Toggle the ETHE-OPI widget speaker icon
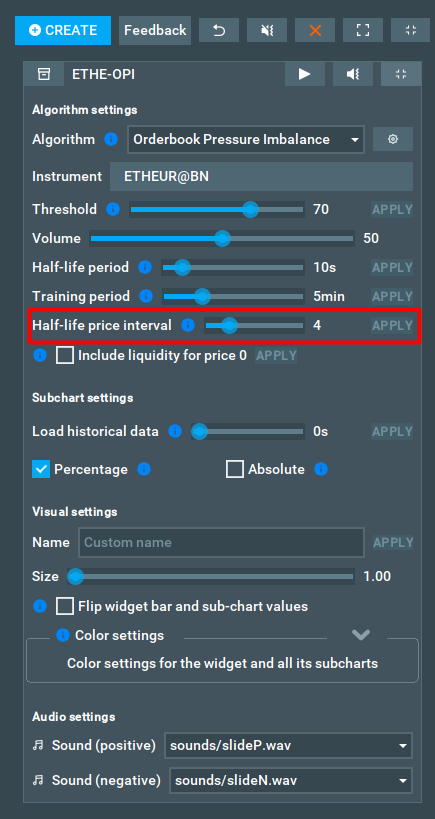This screenshot has width=435, height=819. pyautogui.click(x=353, y=74)
